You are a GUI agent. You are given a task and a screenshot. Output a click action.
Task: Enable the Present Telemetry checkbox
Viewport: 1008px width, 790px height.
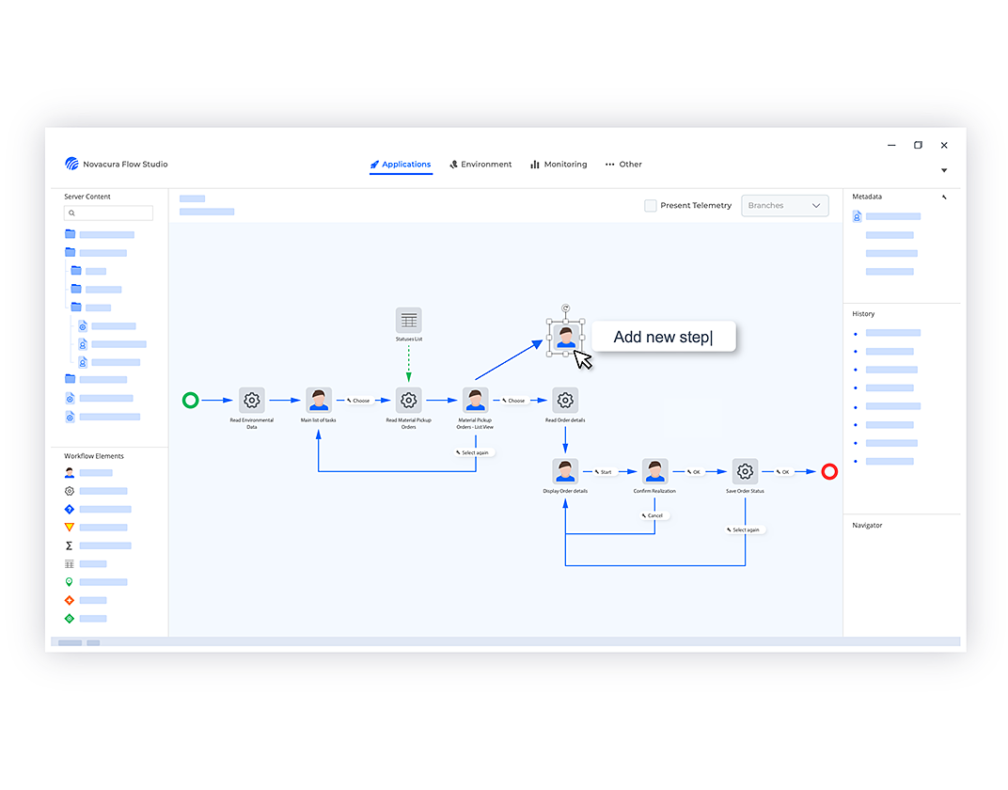tap(651, 206)
